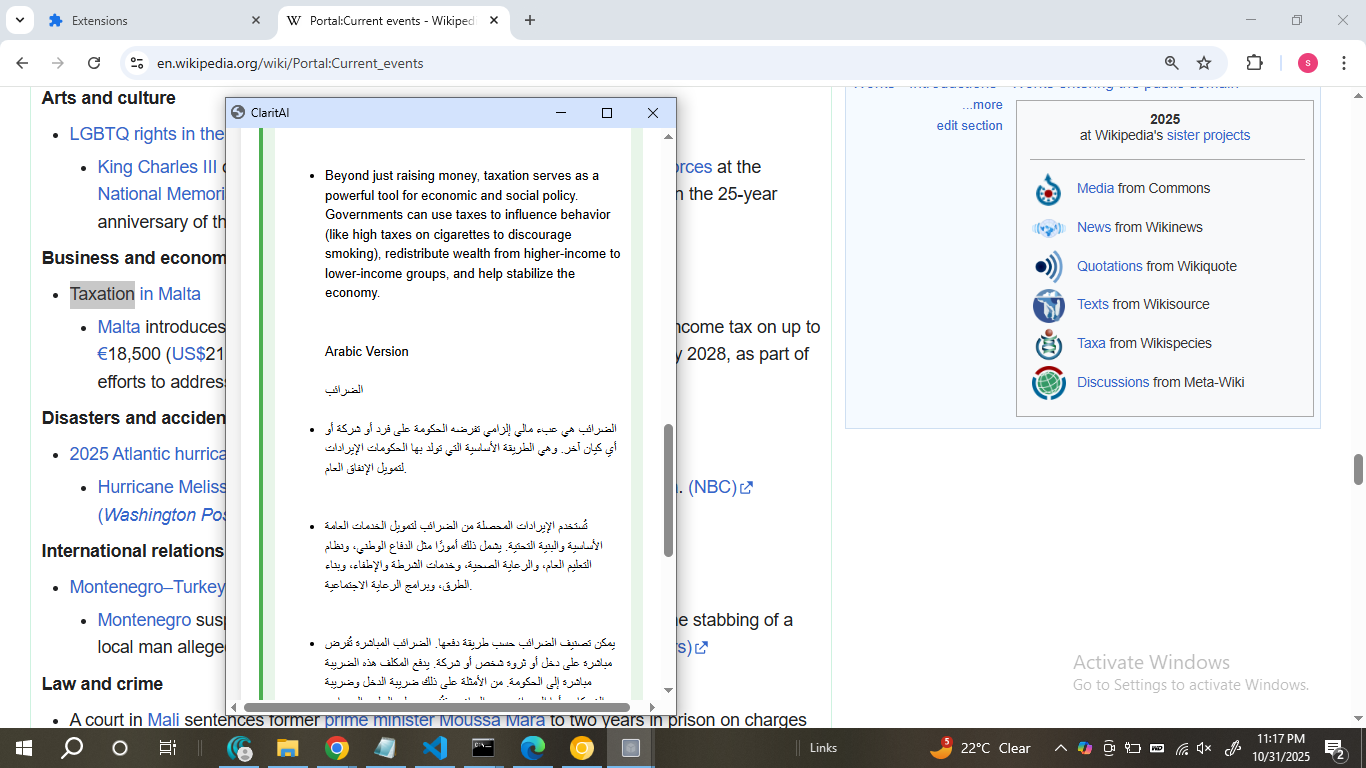
Task: Click Wikipedia page vertical scrollbar thumb
Action: point(1358,468)
